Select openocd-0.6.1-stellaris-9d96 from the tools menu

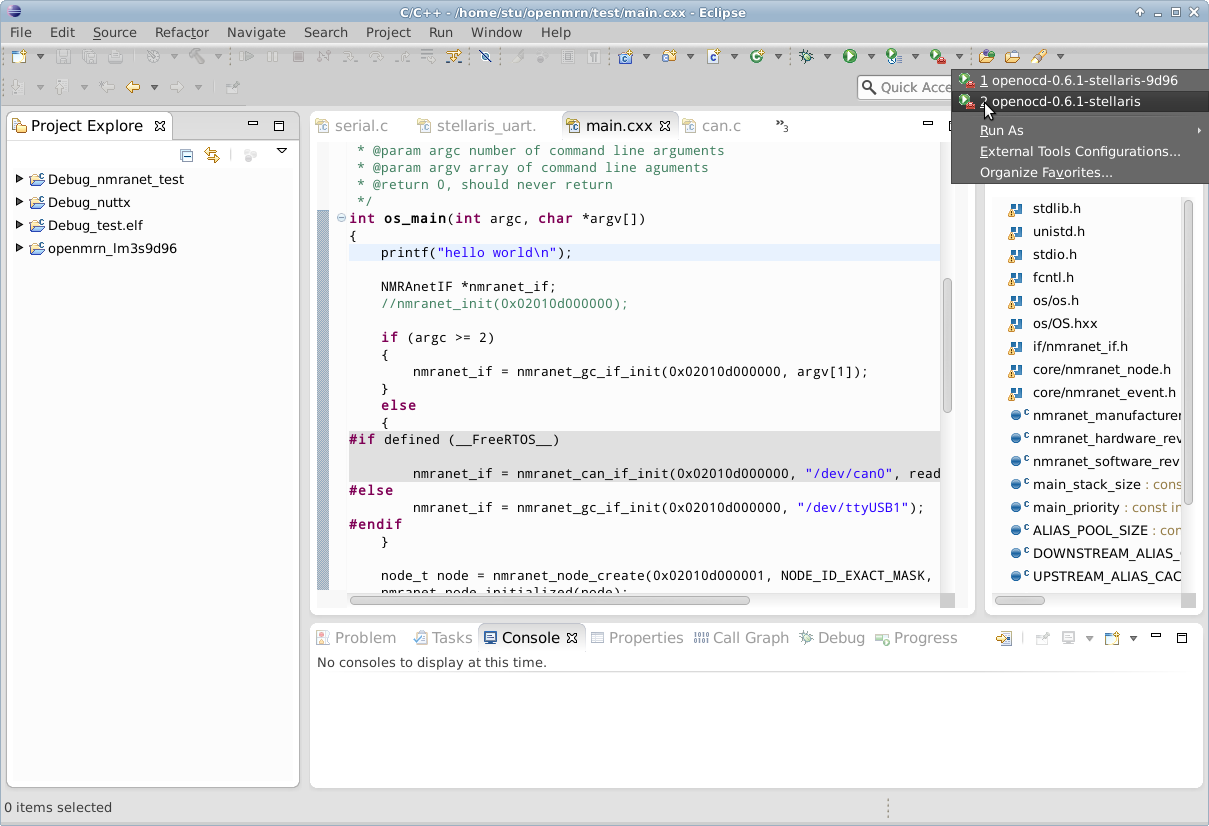tap(1078, 80)
